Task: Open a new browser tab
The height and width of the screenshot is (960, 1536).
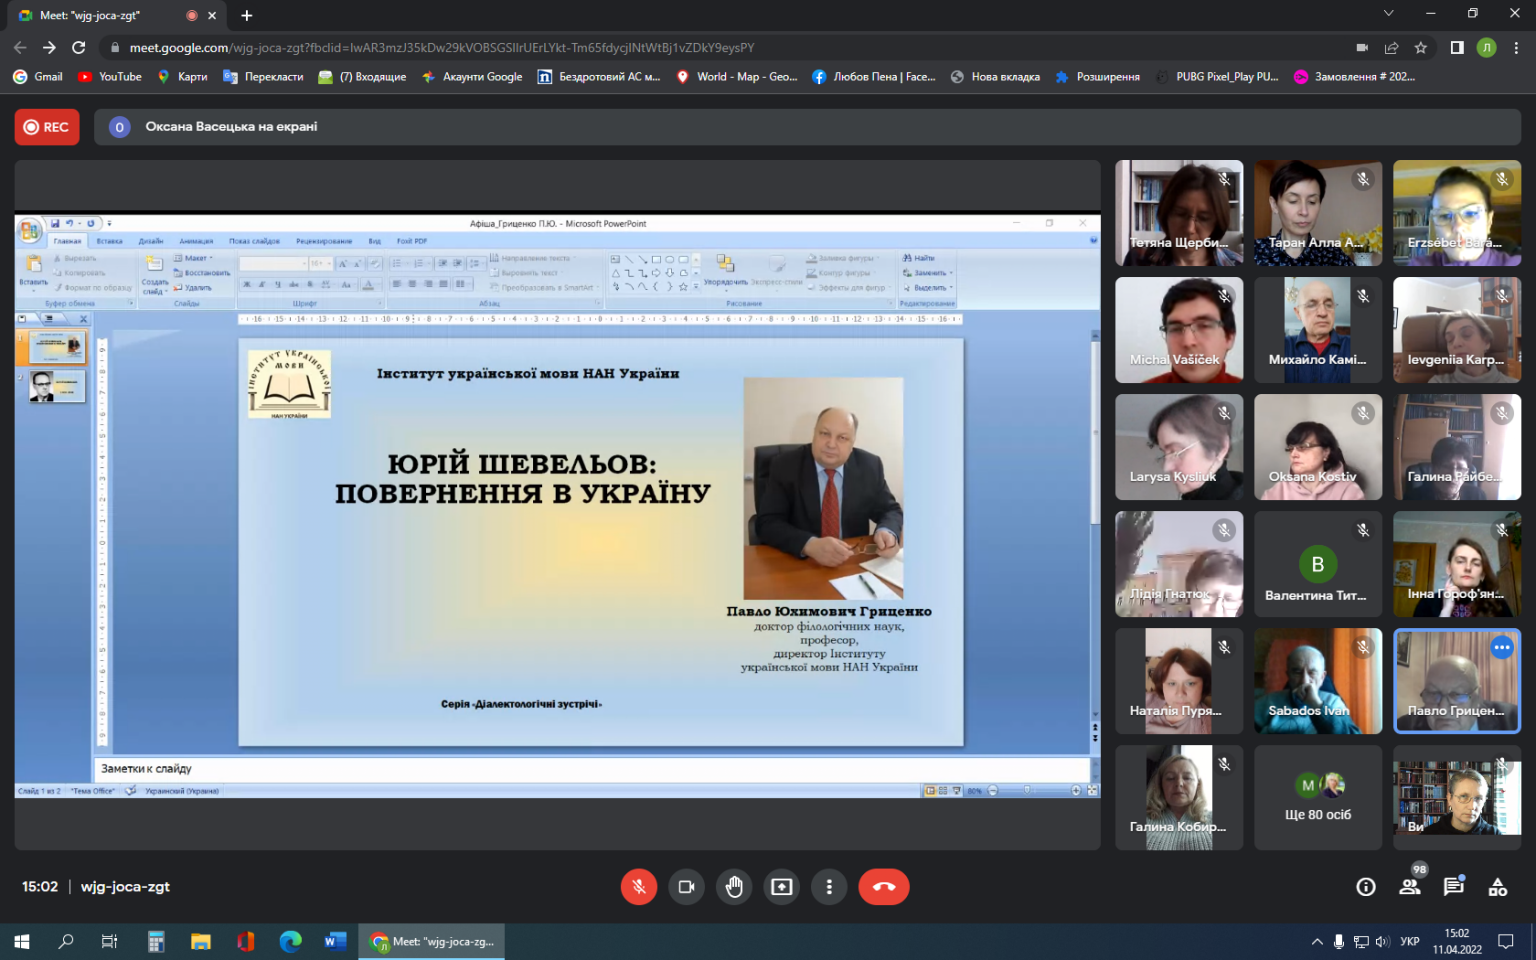Action: point(247,15)
